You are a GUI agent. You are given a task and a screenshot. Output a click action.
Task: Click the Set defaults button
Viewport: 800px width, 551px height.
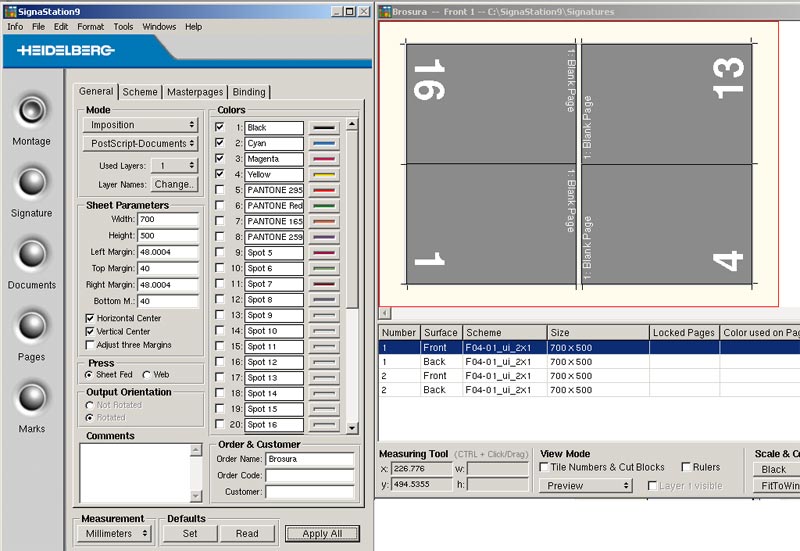[x=190, y=534]
